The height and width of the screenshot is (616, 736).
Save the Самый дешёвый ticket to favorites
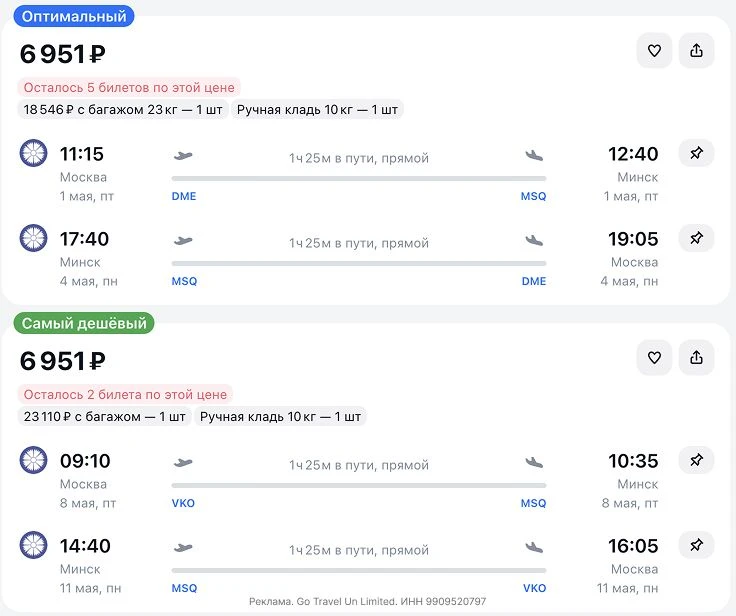click(654, 357)
